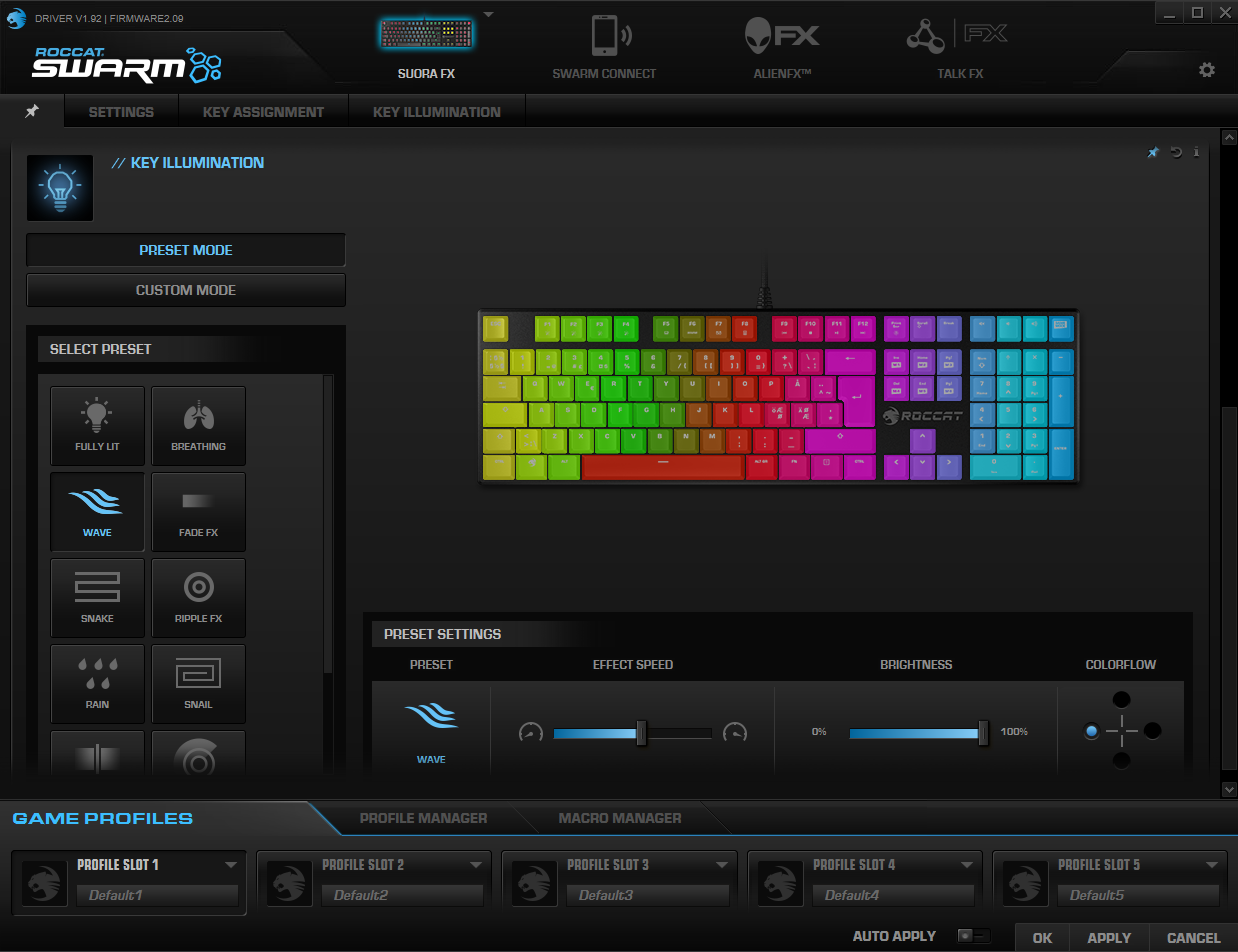
Task: Click the Profile Slot 1 Roccat icon
Action: point(44,883)
